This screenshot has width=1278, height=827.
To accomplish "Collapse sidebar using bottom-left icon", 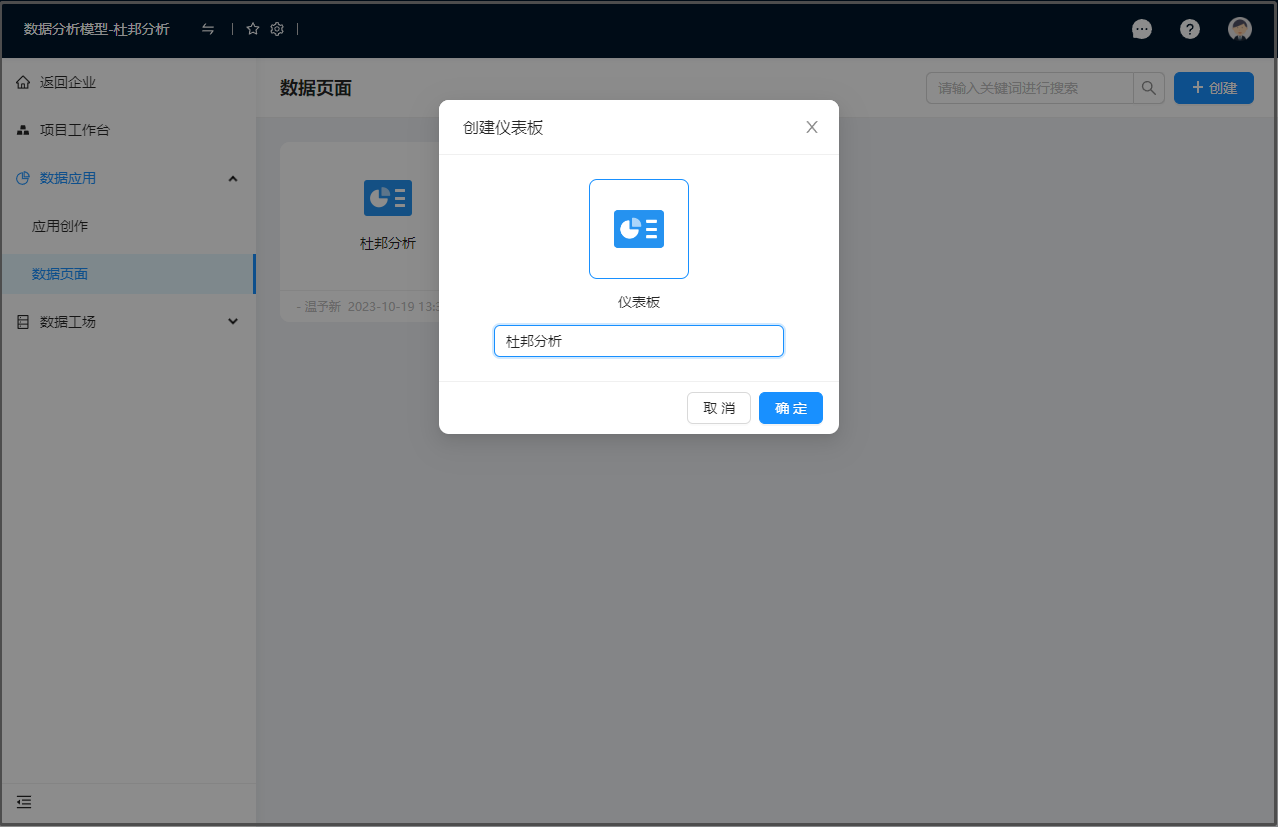I will point(24,802).
